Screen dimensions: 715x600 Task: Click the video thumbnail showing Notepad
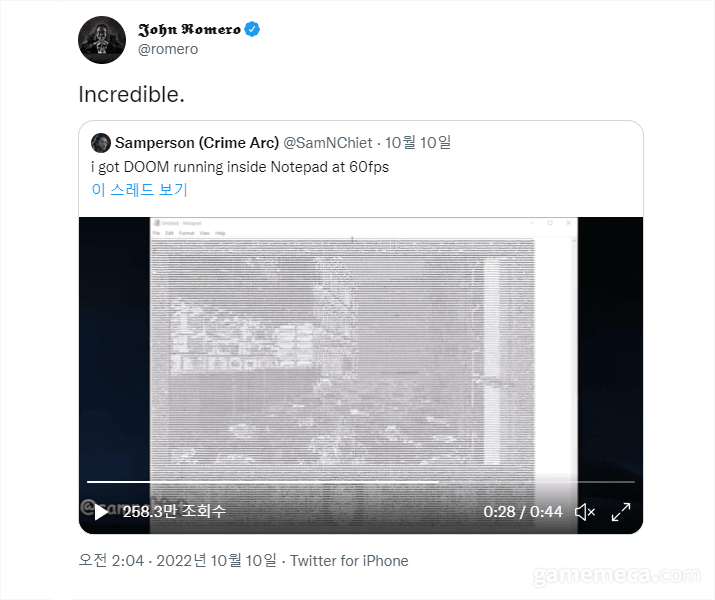pos(361,347)
